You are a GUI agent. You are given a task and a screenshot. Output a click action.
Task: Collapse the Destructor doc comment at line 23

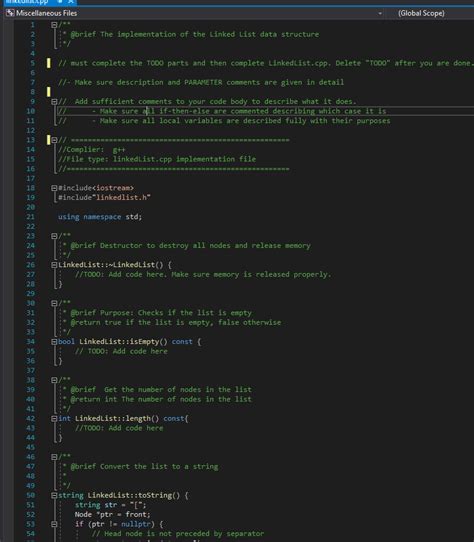pos(54,236)
